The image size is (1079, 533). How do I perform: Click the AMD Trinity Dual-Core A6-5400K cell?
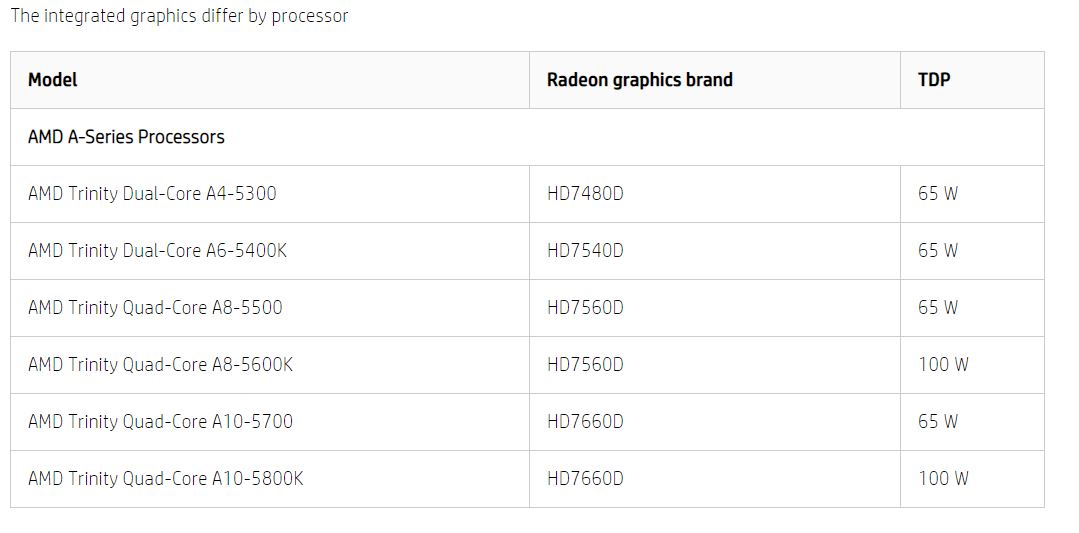point(157,251)
